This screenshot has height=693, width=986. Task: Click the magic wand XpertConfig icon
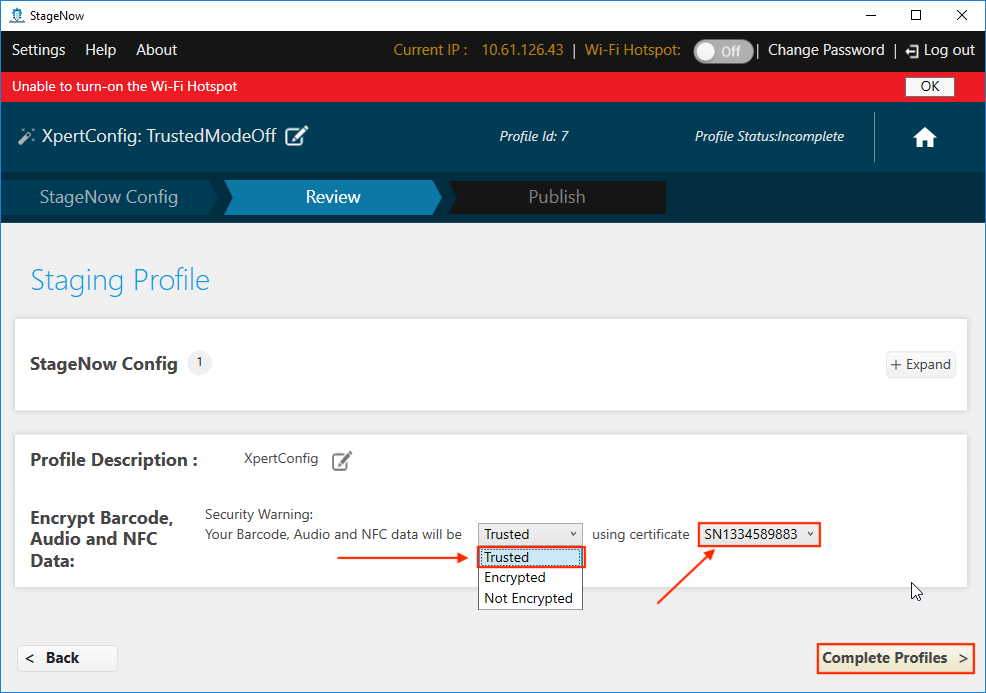[x=26, y=137]
